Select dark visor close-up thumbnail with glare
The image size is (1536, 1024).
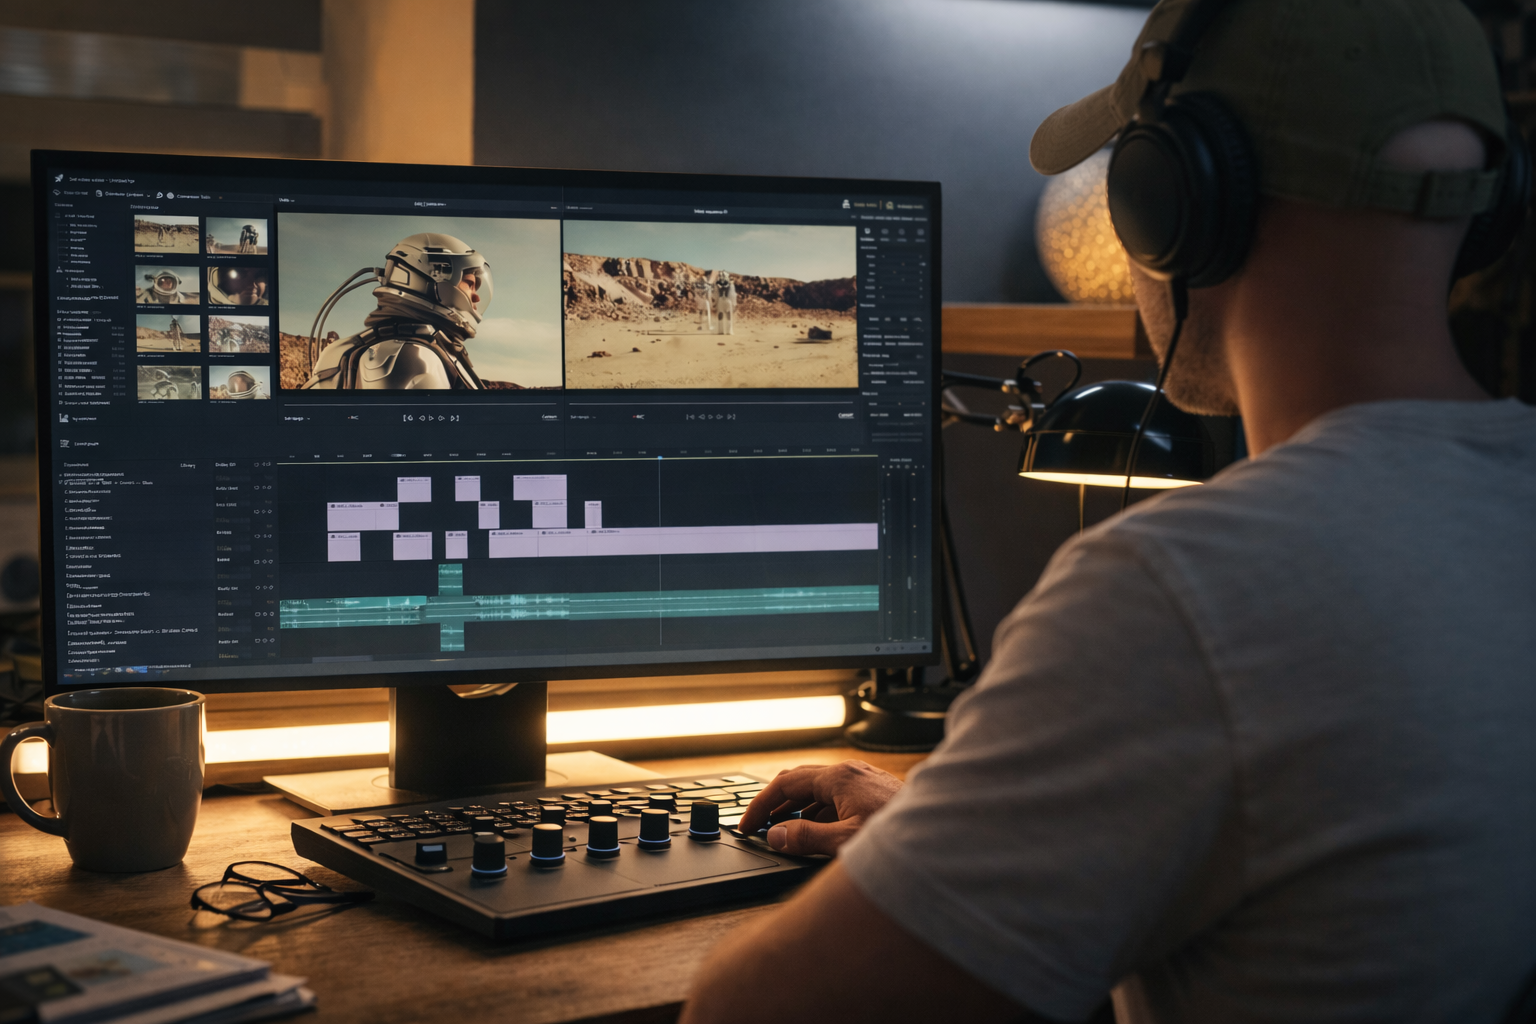[x=238, y=286]
